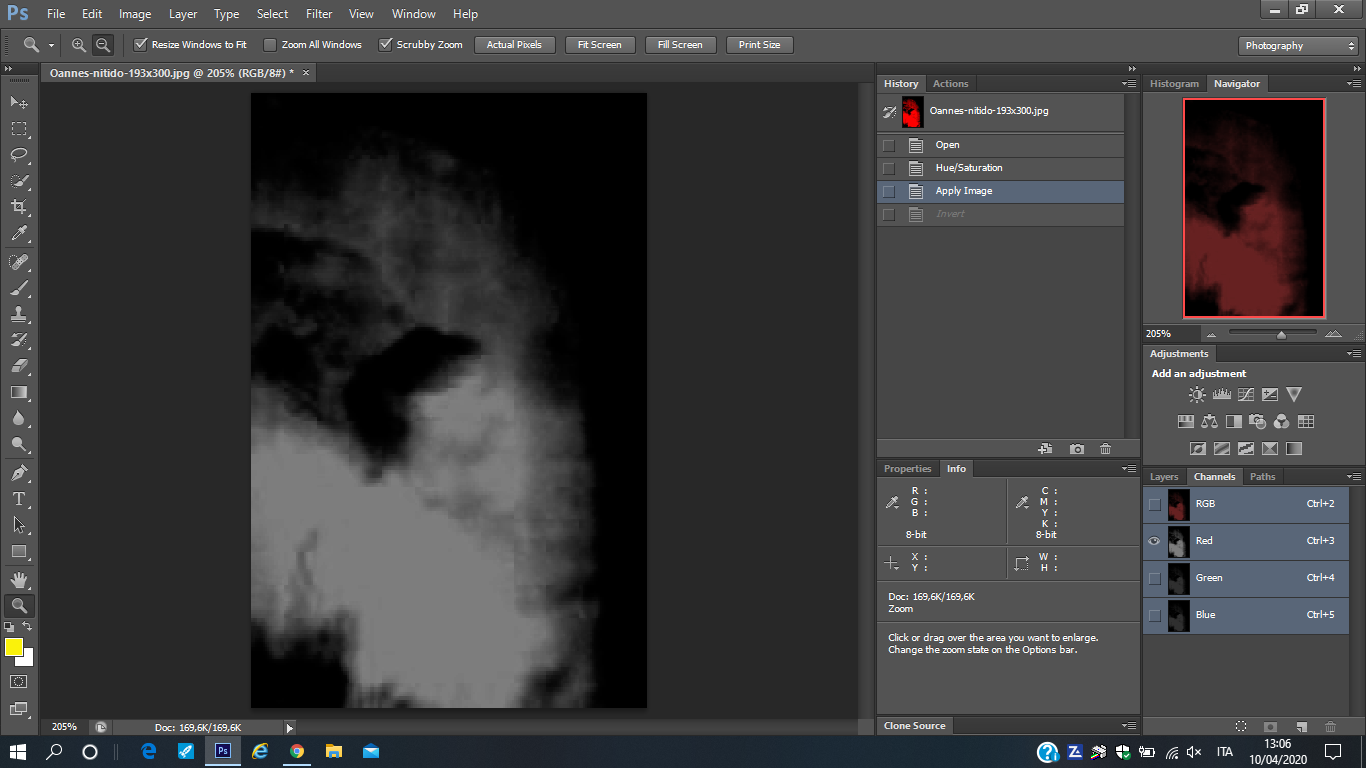1366x768 pixels.
Task: Select the Horizontal Type tool
Action: tap(19, 499)
